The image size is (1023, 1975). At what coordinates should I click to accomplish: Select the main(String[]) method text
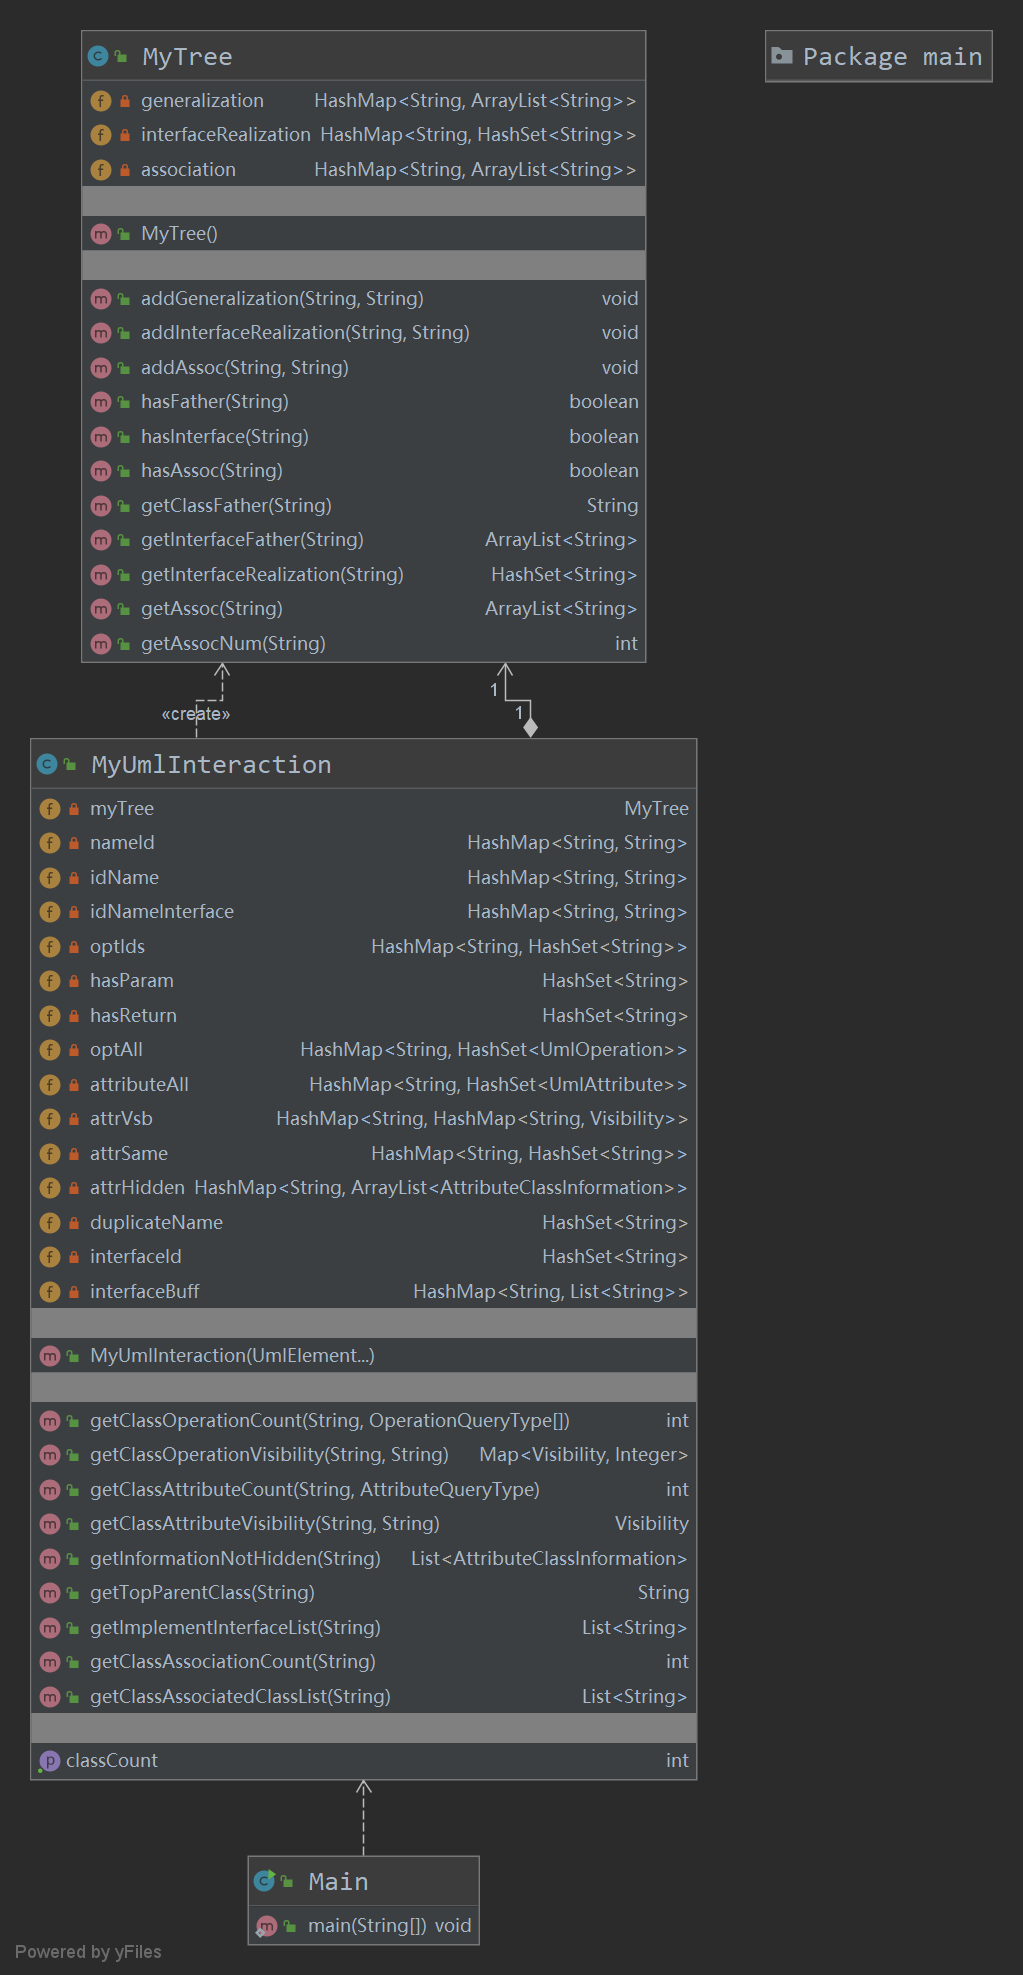tap(368, 1926)
